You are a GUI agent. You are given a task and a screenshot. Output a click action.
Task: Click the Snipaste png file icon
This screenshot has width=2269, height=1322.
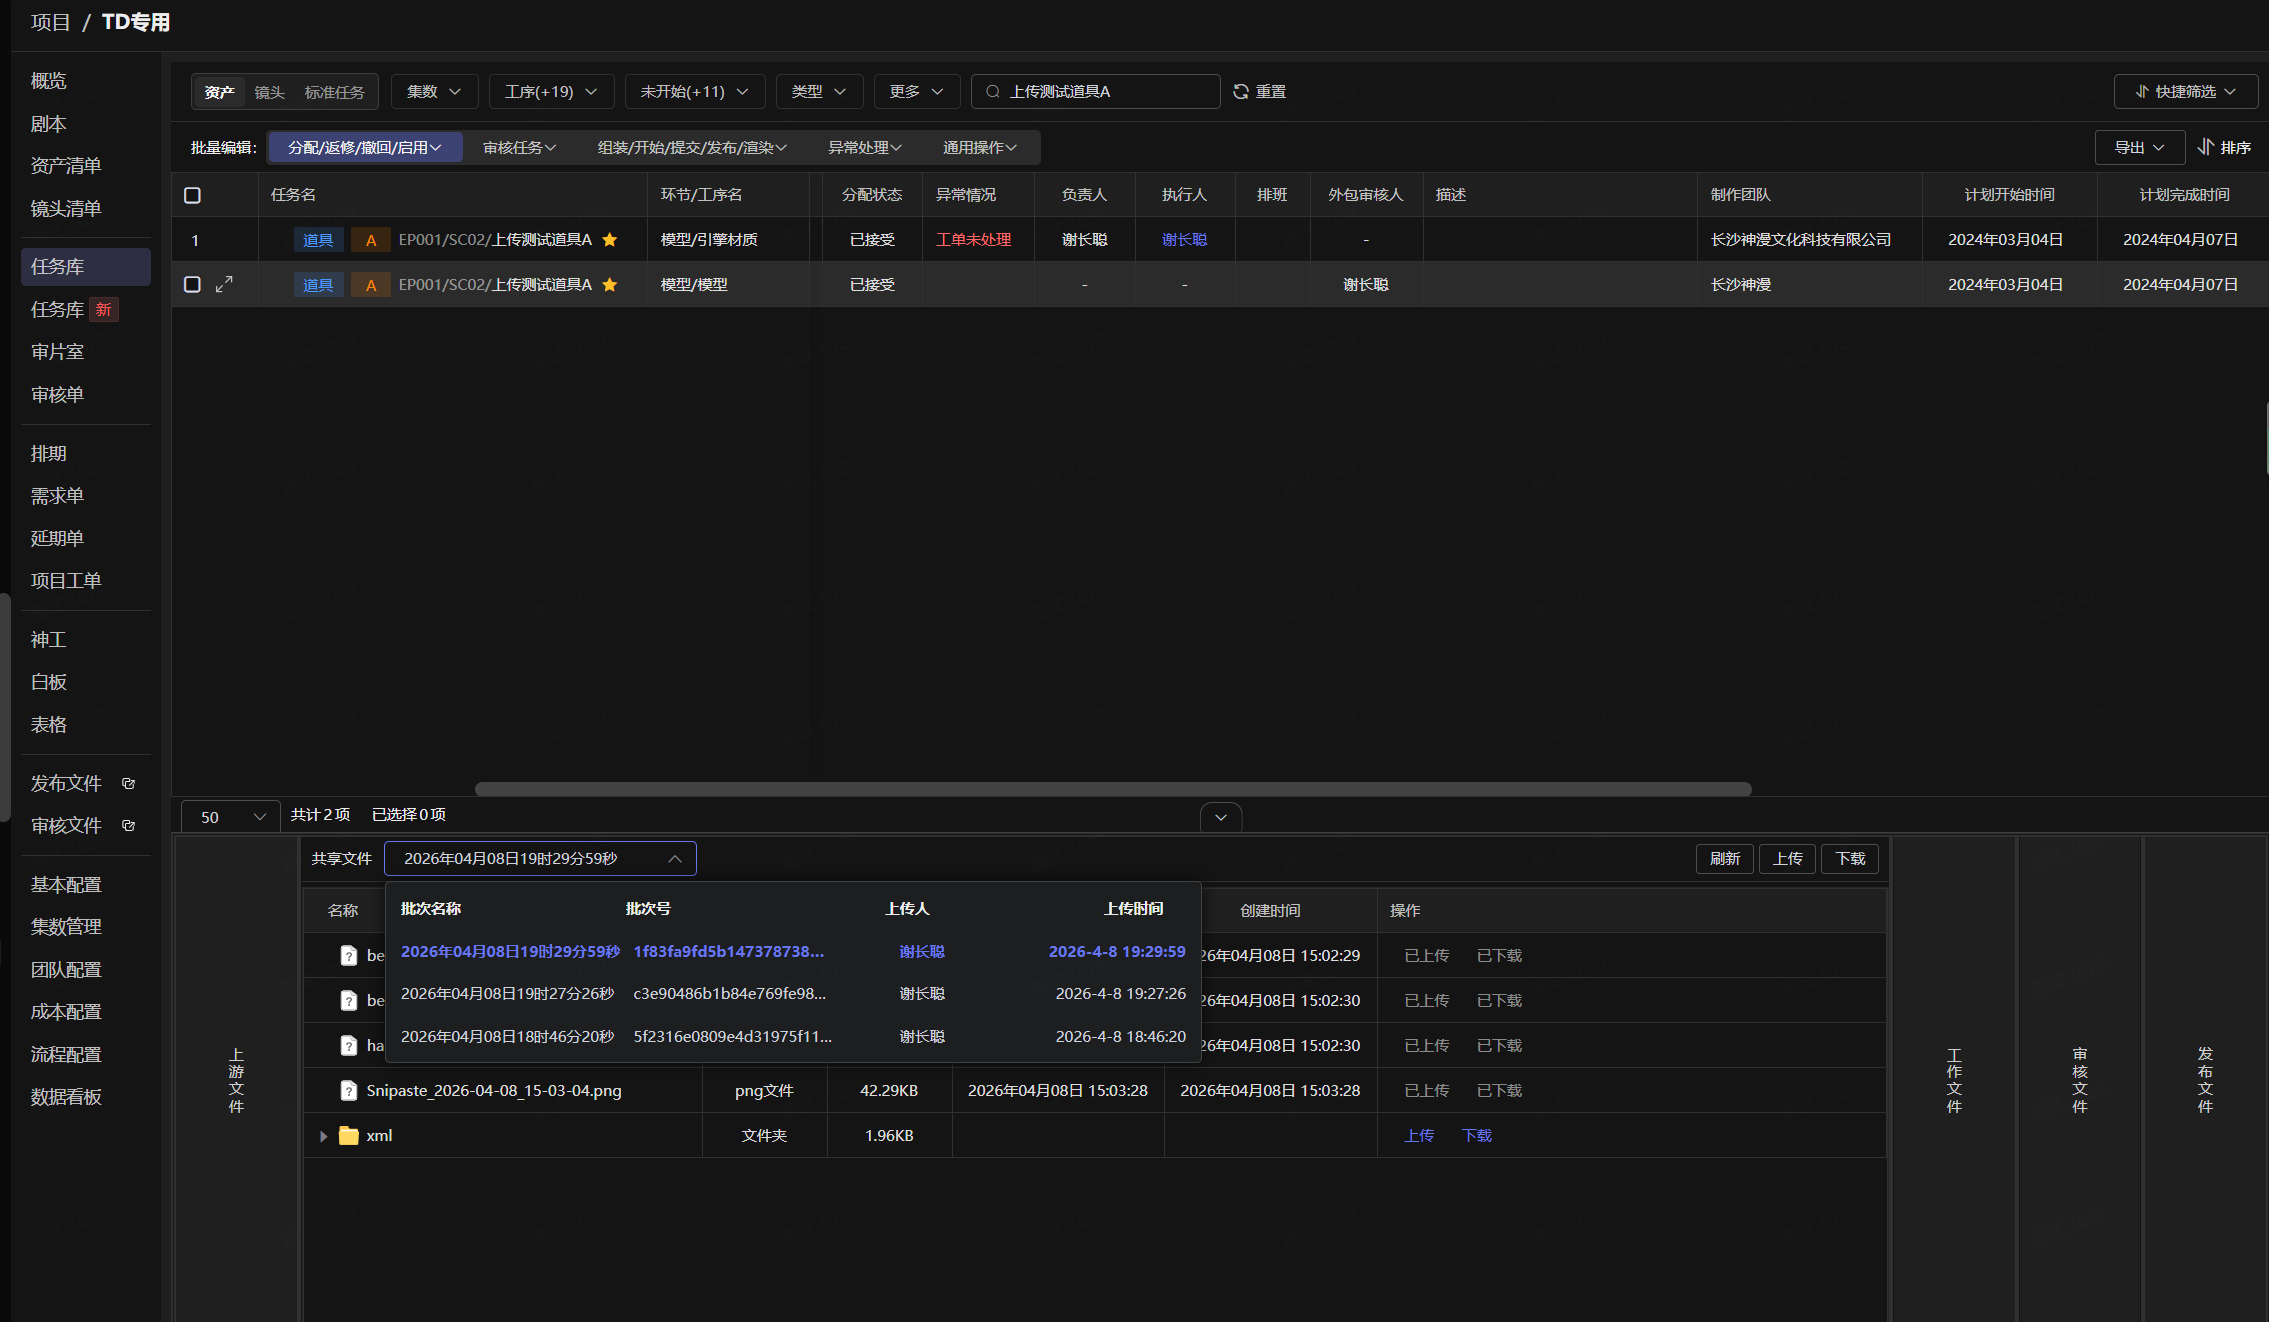point(348,1090)
